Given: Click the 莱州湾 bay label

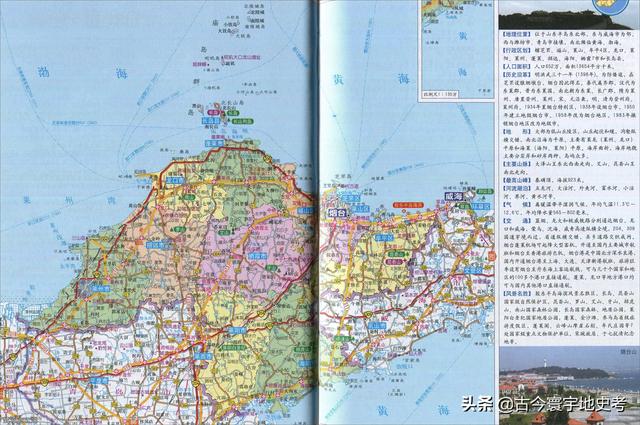Looking at the screenshot, I should [69, 200].
